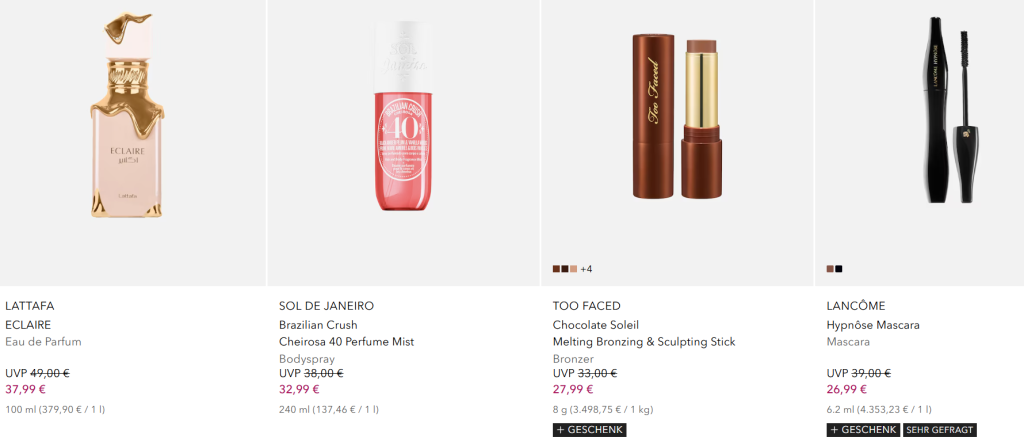Click the 'SEHR GEFRAGT' badge on Lancôme
Image resolution: width=1024 pixels, height=441 pixels.
[940, 430]
